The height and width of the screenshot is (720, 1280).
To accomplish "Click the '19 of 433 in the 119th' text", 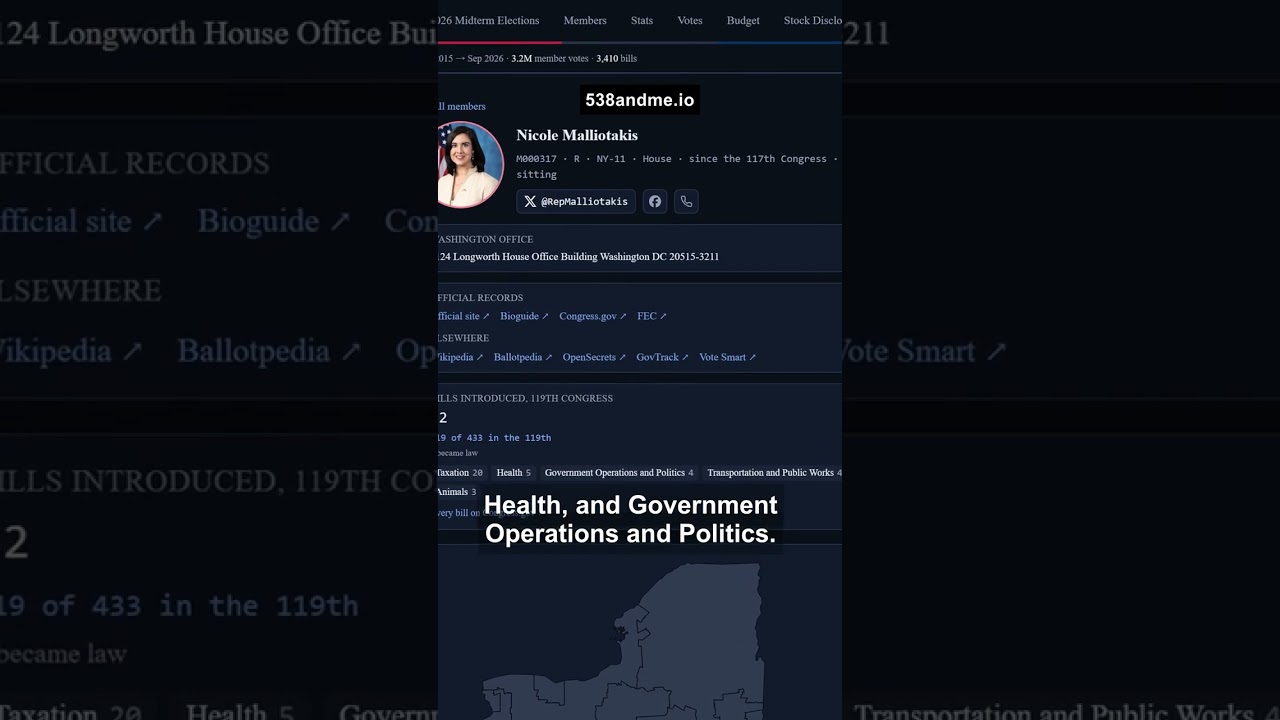I will click(x=494, y=438).
